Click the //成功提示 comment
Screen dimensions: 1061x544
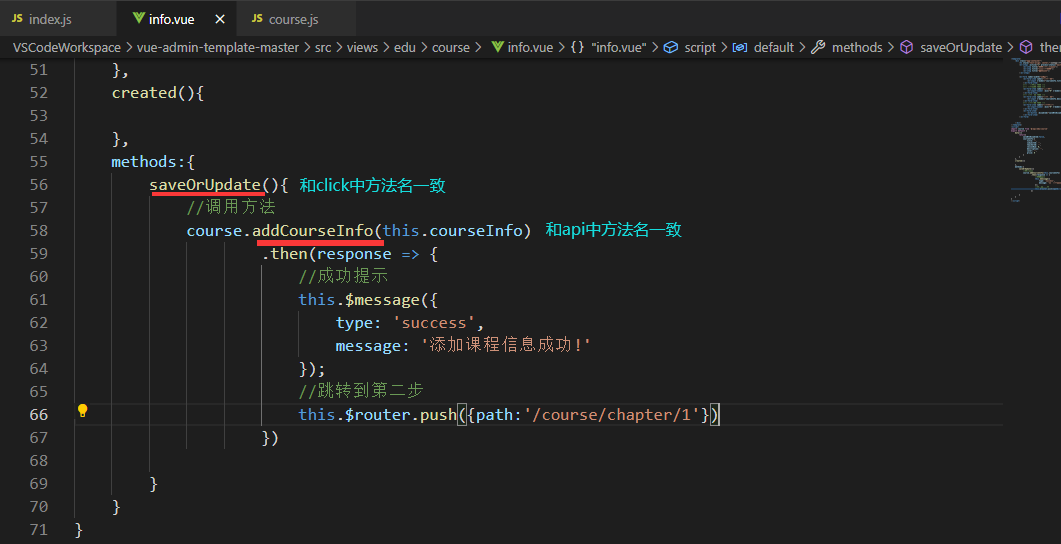[x=343, y=276]
